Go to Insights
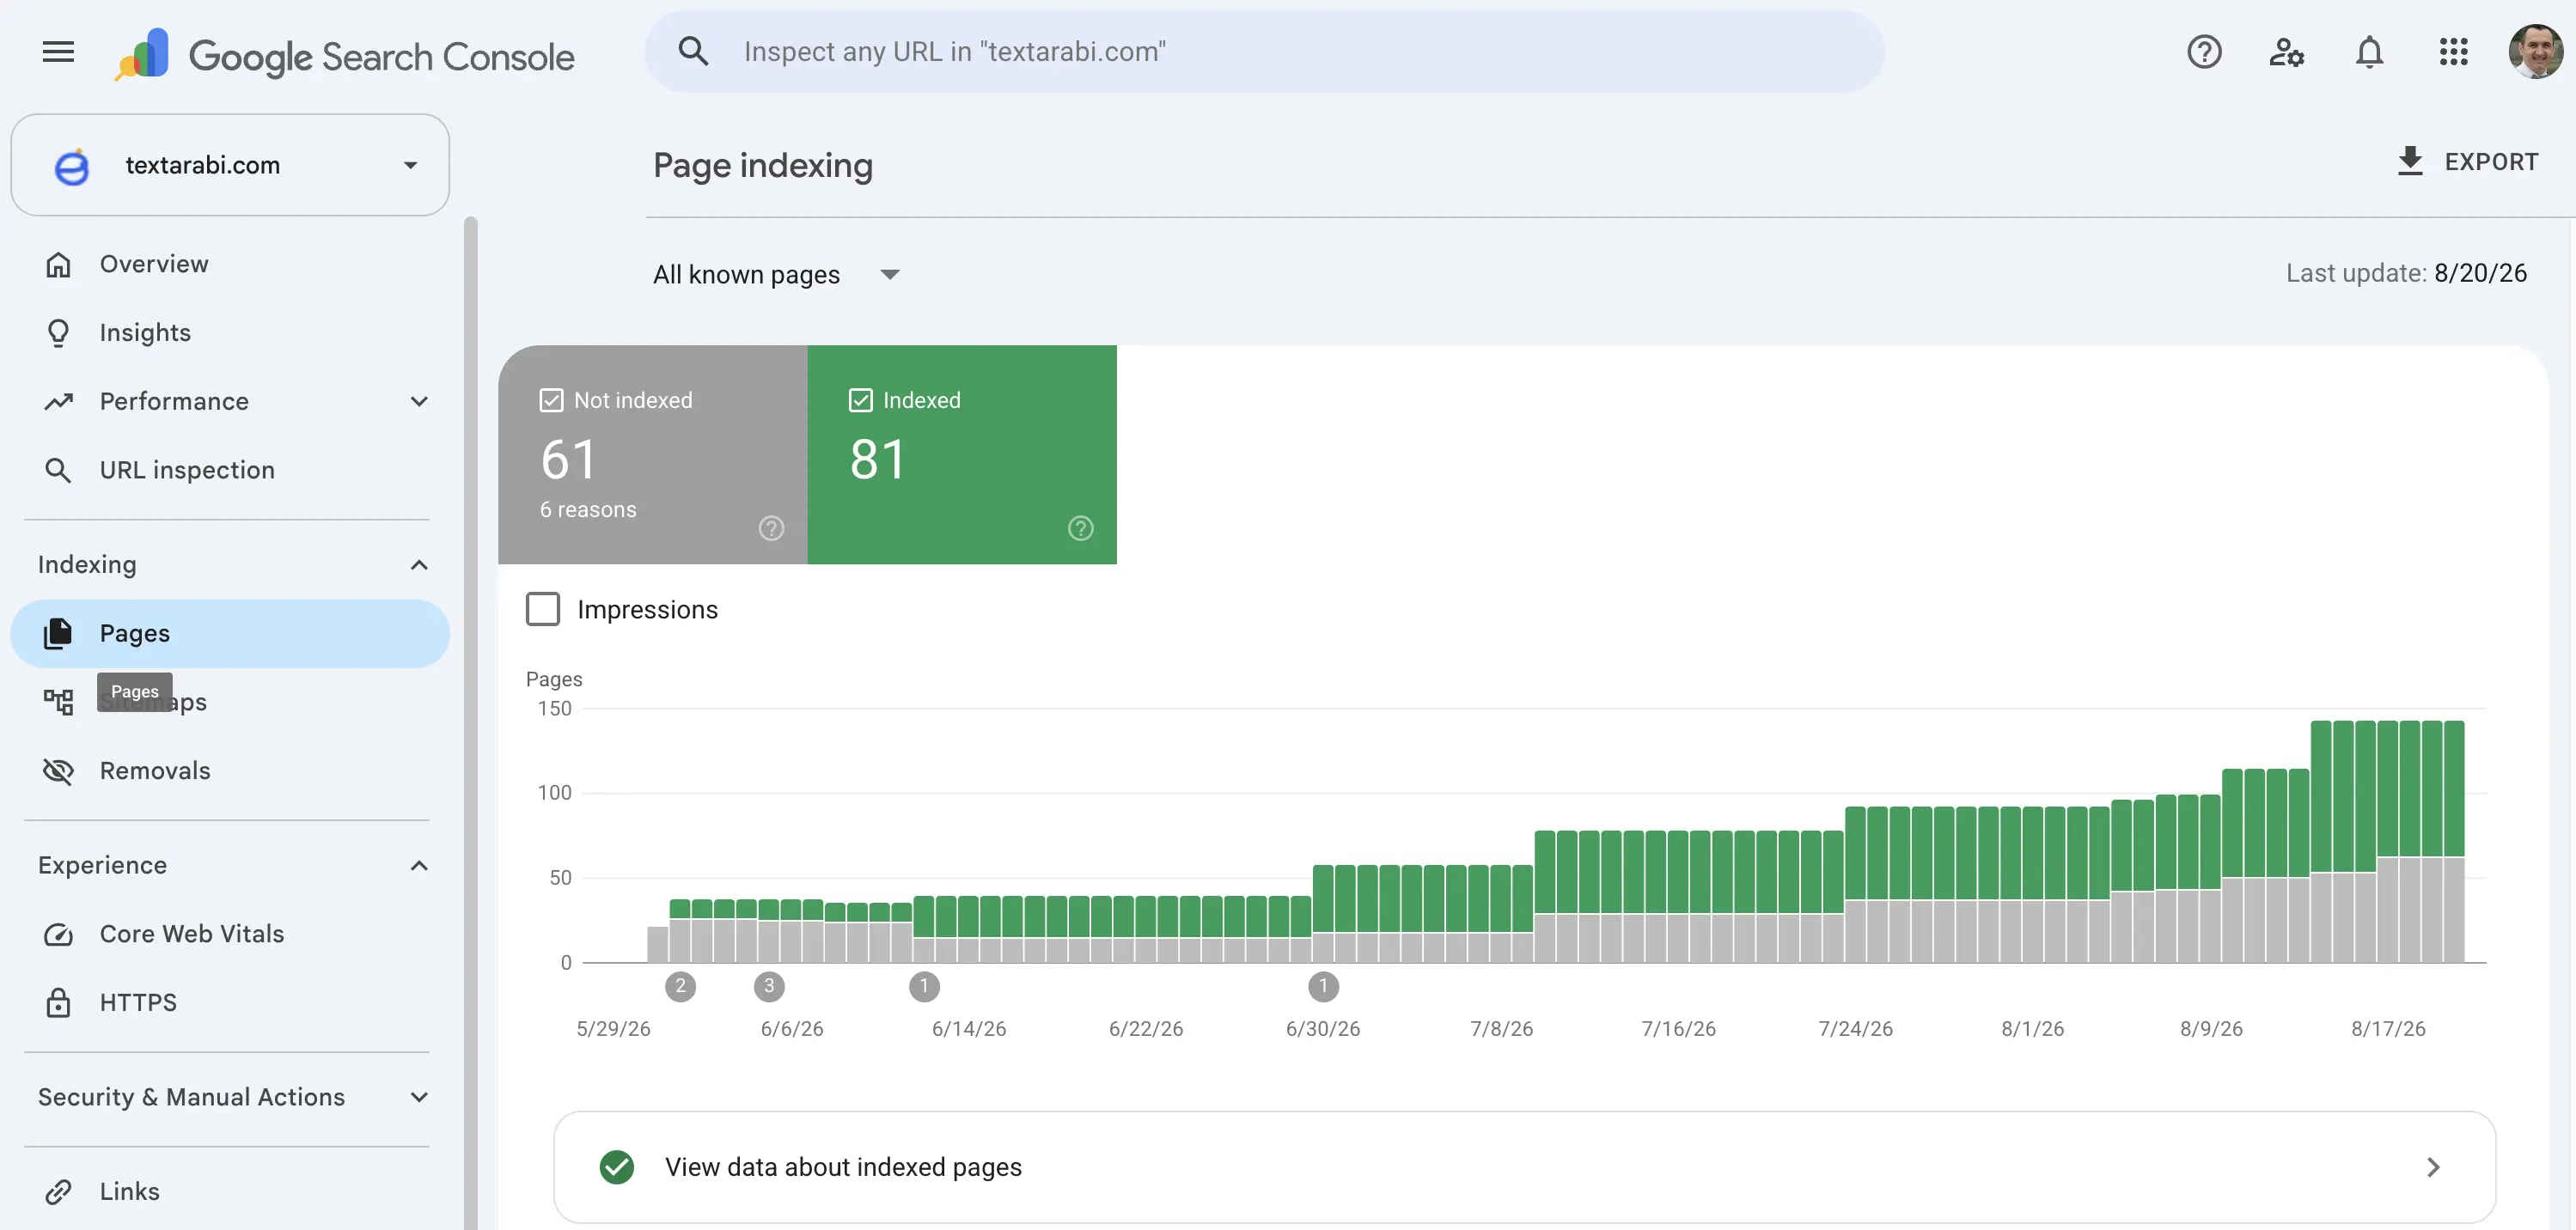 click(230, 333)
